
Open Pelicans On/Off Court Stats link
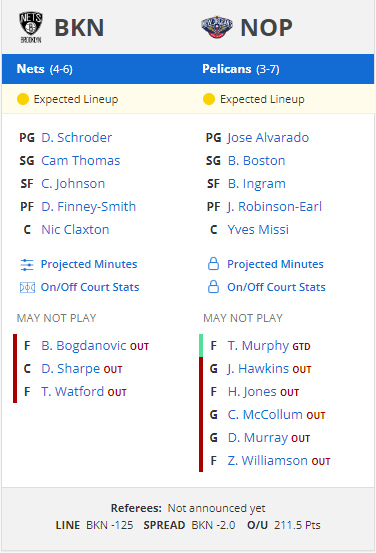276,287
